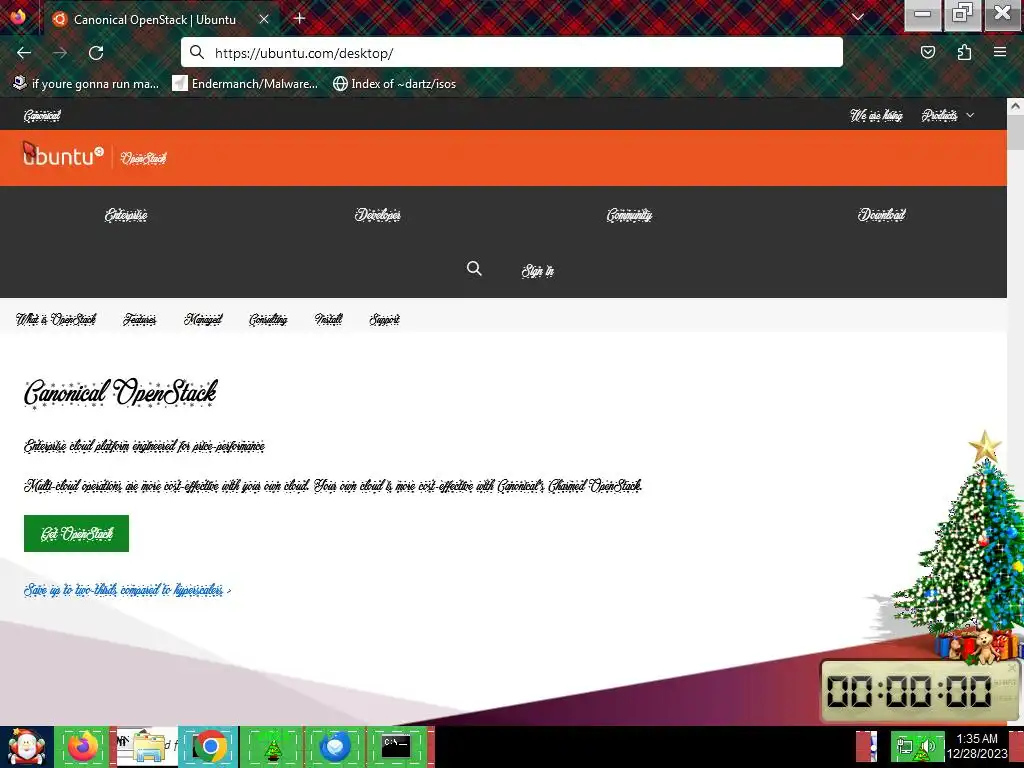The width and height of the screenshot is (1024, 768).
Task: Open the Santa Start button
Action: pos(26,747)
